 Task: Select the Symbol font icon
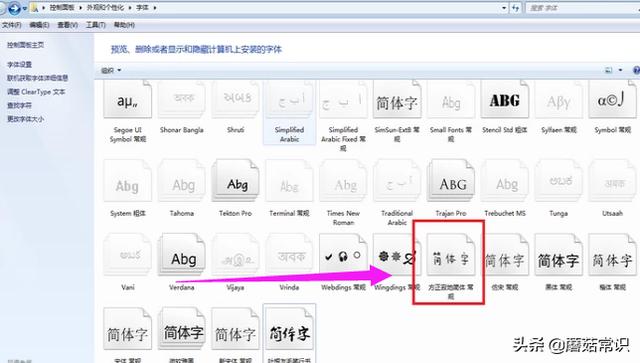(612, 100)
